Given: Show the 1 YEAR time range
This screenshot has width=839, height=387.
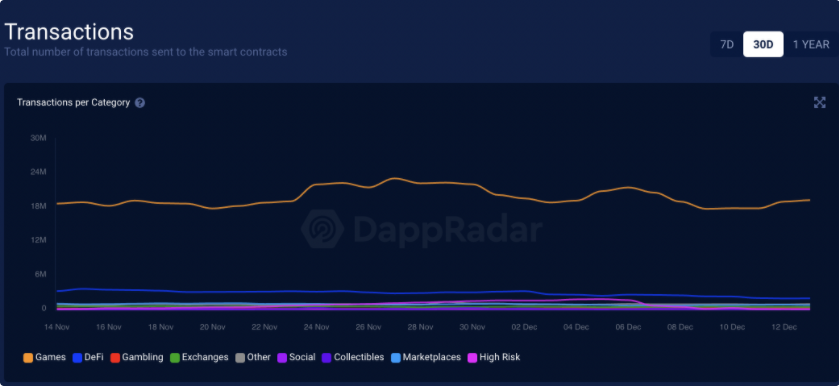Looking at the screenshot, I should (811, 44).
